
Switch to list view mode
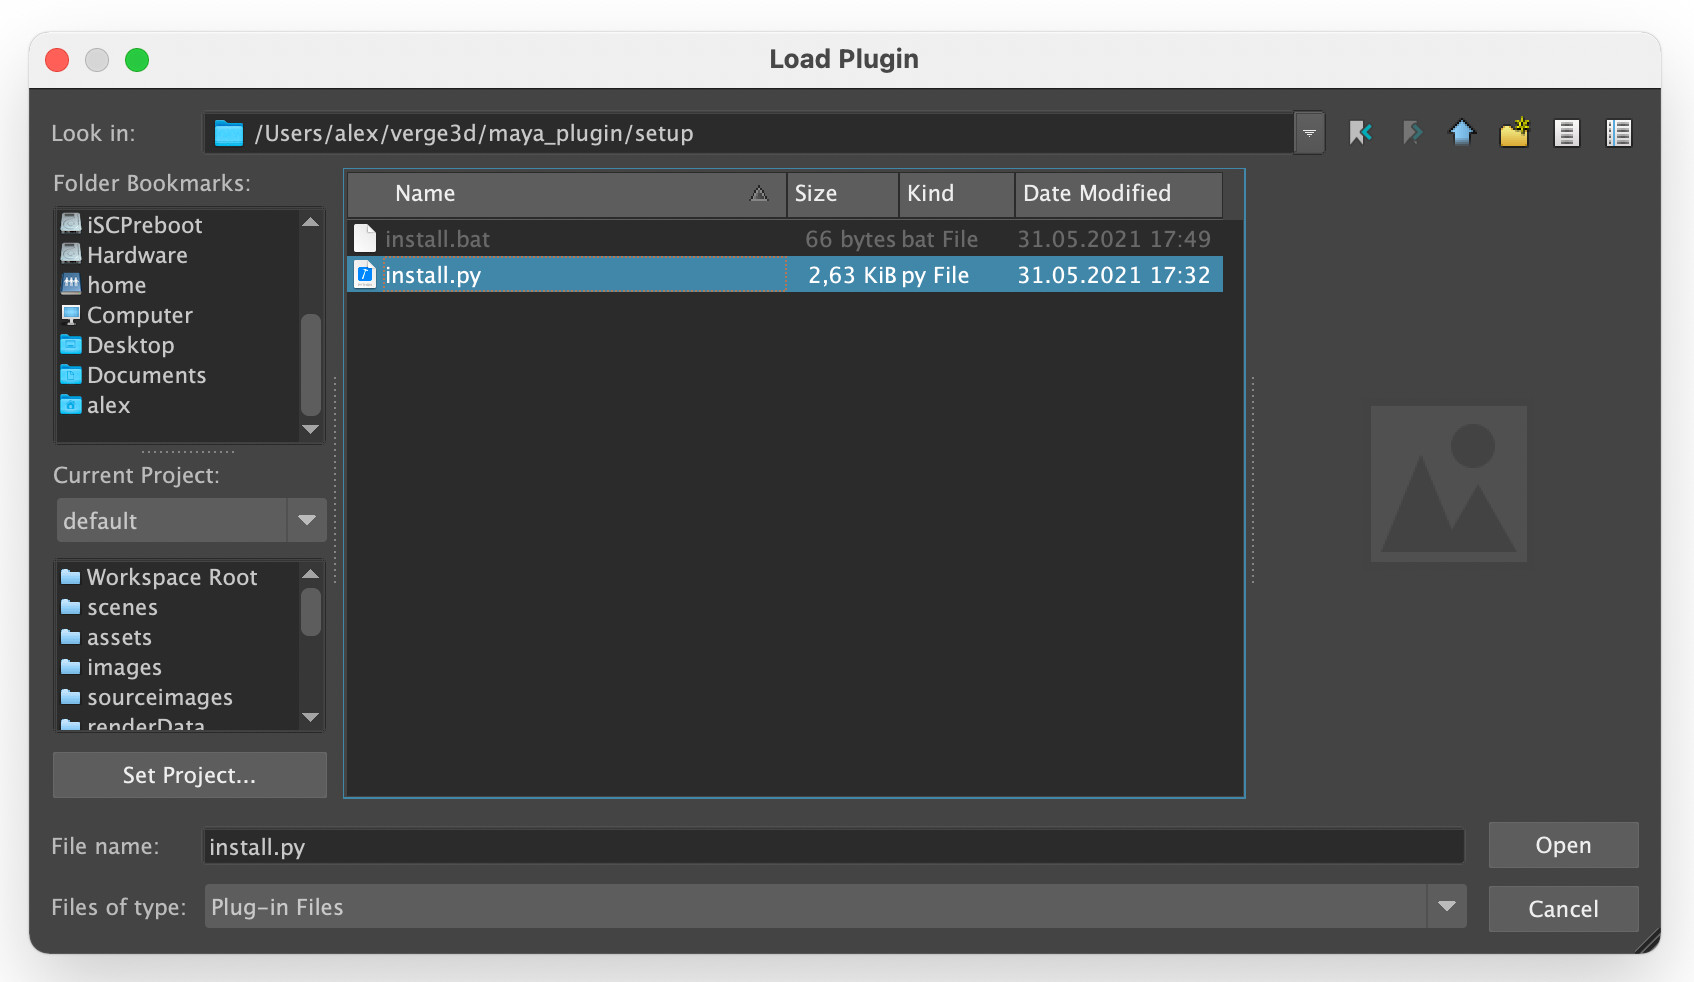(1567, 133)
